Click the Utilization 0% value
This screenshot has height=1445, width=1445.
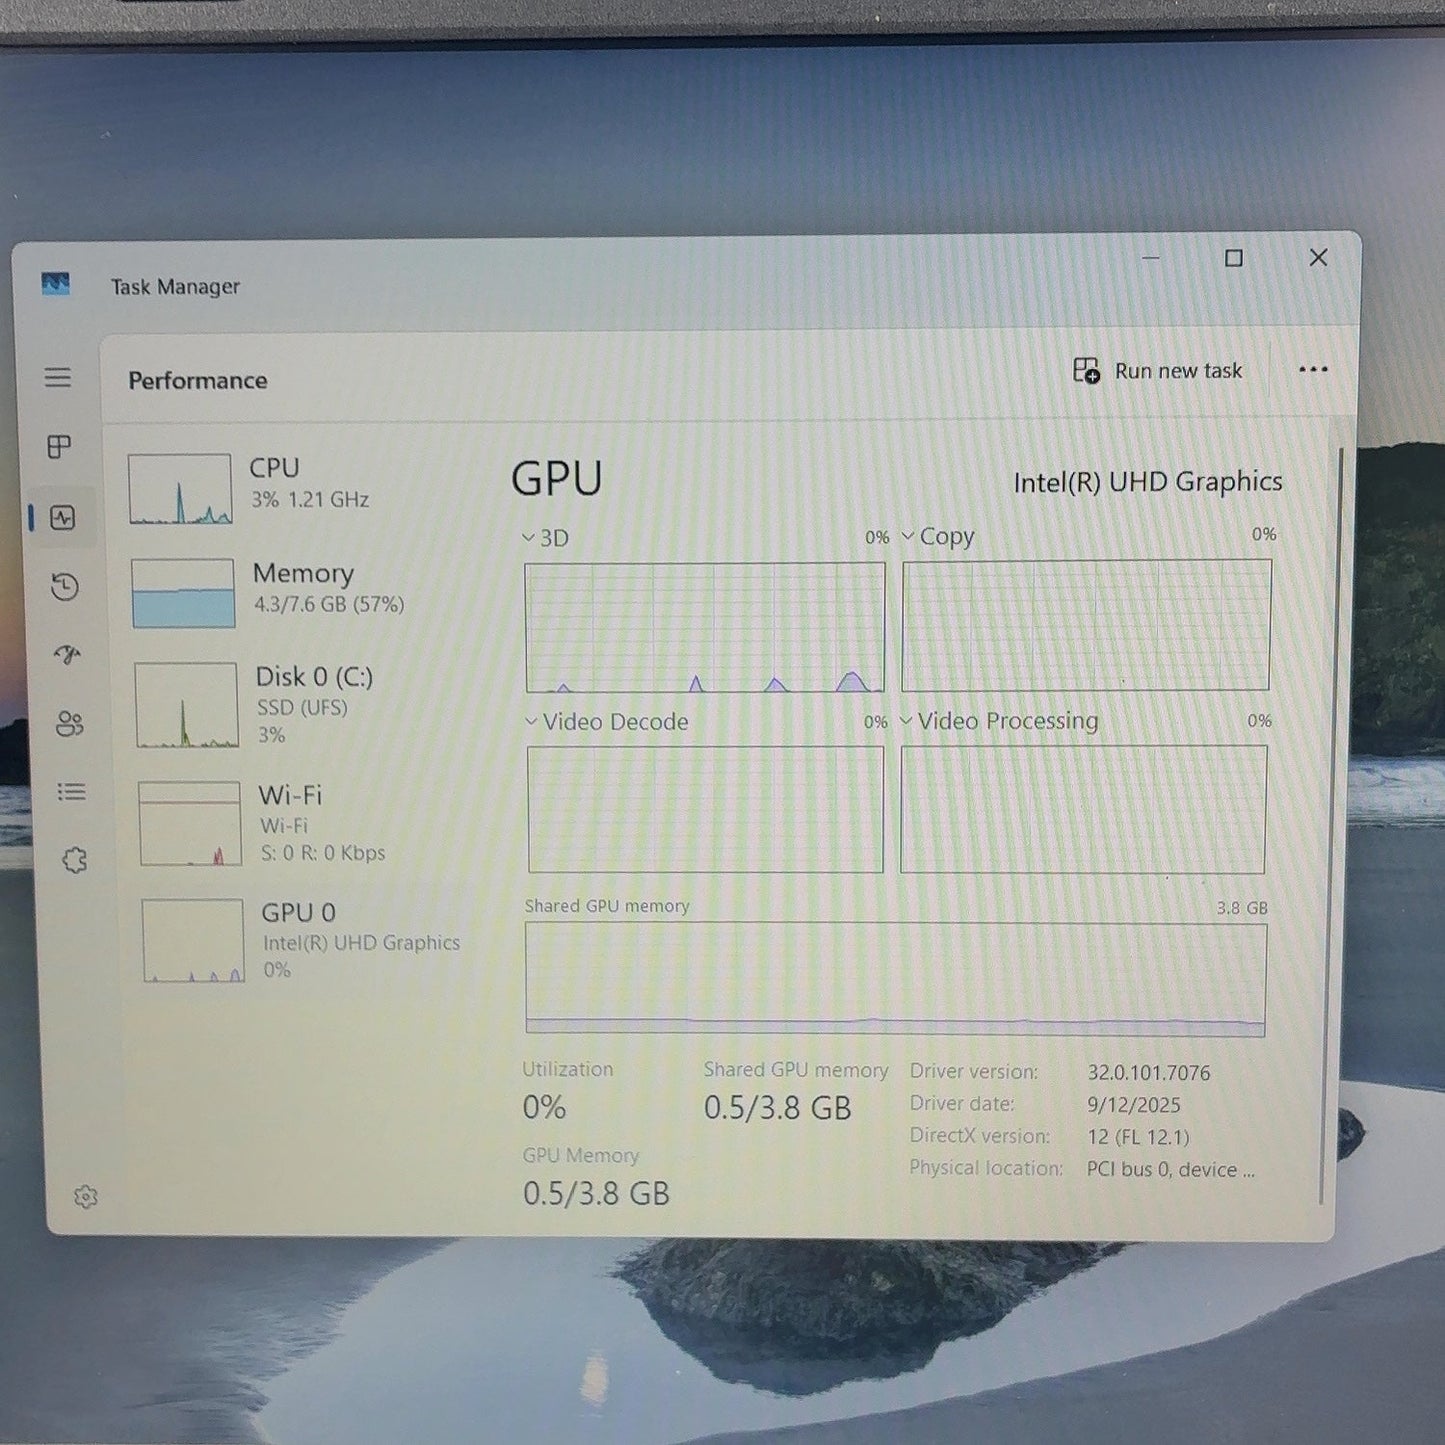[545, 1108]
